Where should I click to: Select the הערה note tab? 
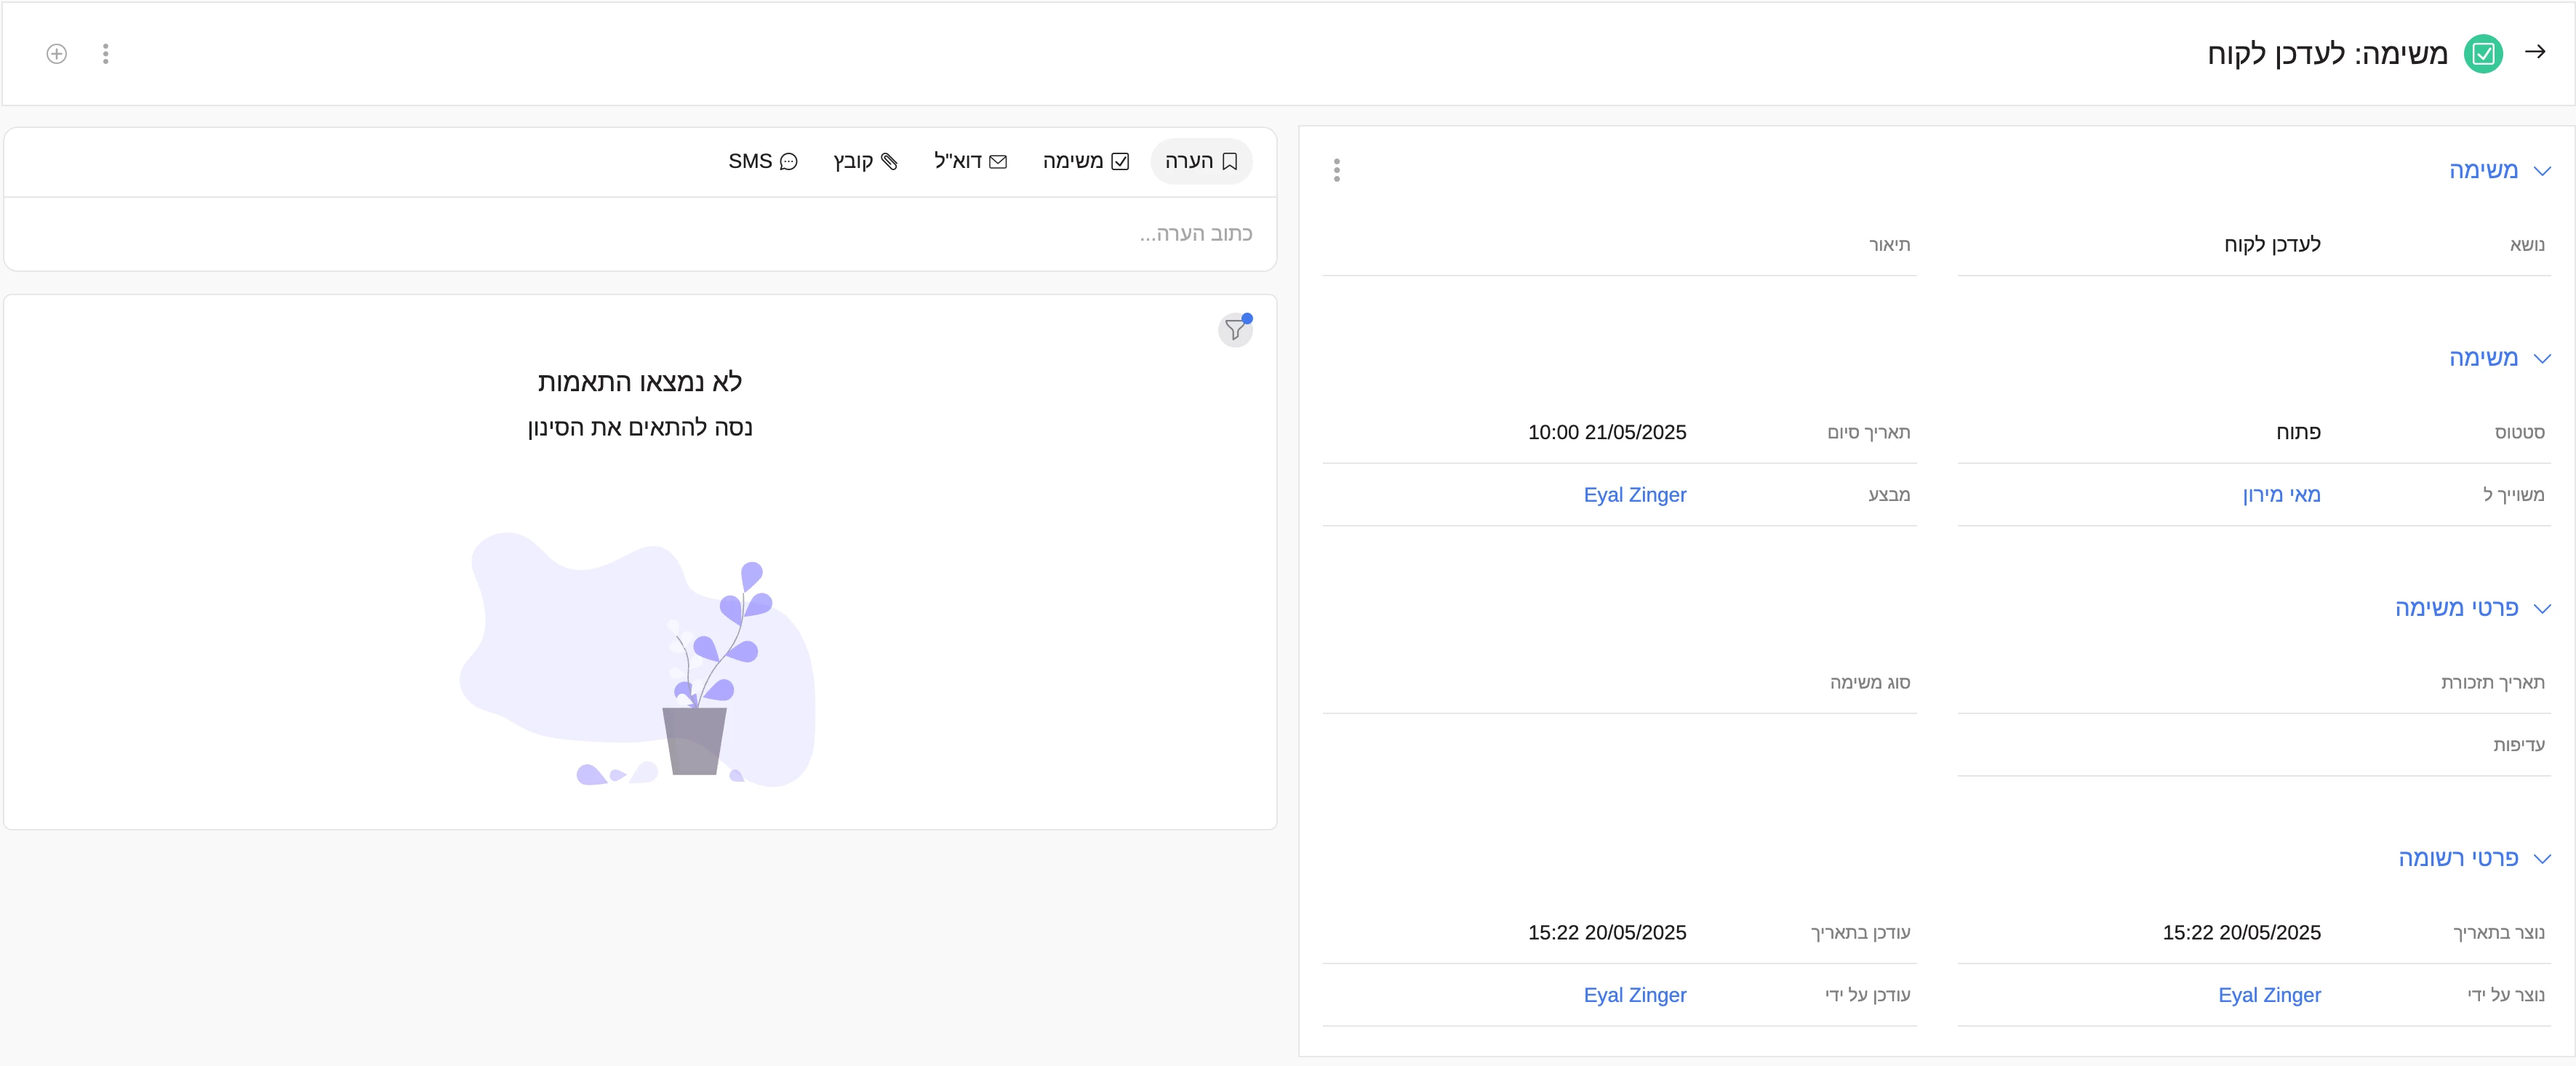(x=1201, y=161)
